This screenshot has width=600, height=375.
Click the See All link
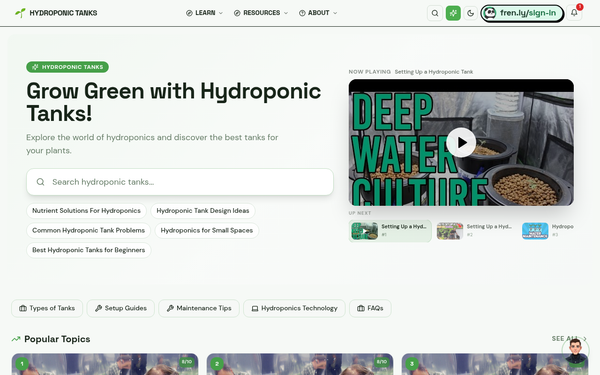[x=569, y=339]
